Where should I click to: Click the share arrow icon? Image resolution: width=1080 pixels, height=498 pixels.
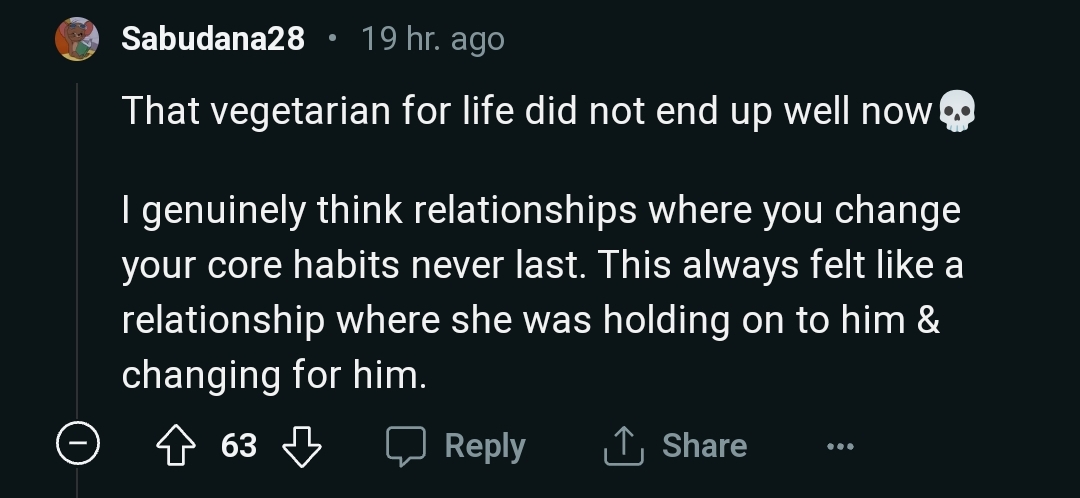(x=621, y=446)
